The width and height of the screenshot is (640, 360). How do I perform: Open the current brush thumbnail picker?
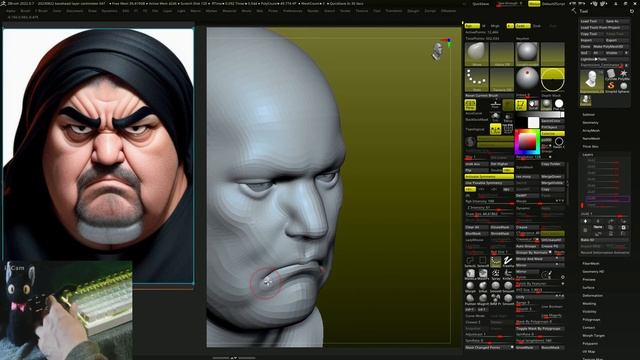[x=476, y=54]
